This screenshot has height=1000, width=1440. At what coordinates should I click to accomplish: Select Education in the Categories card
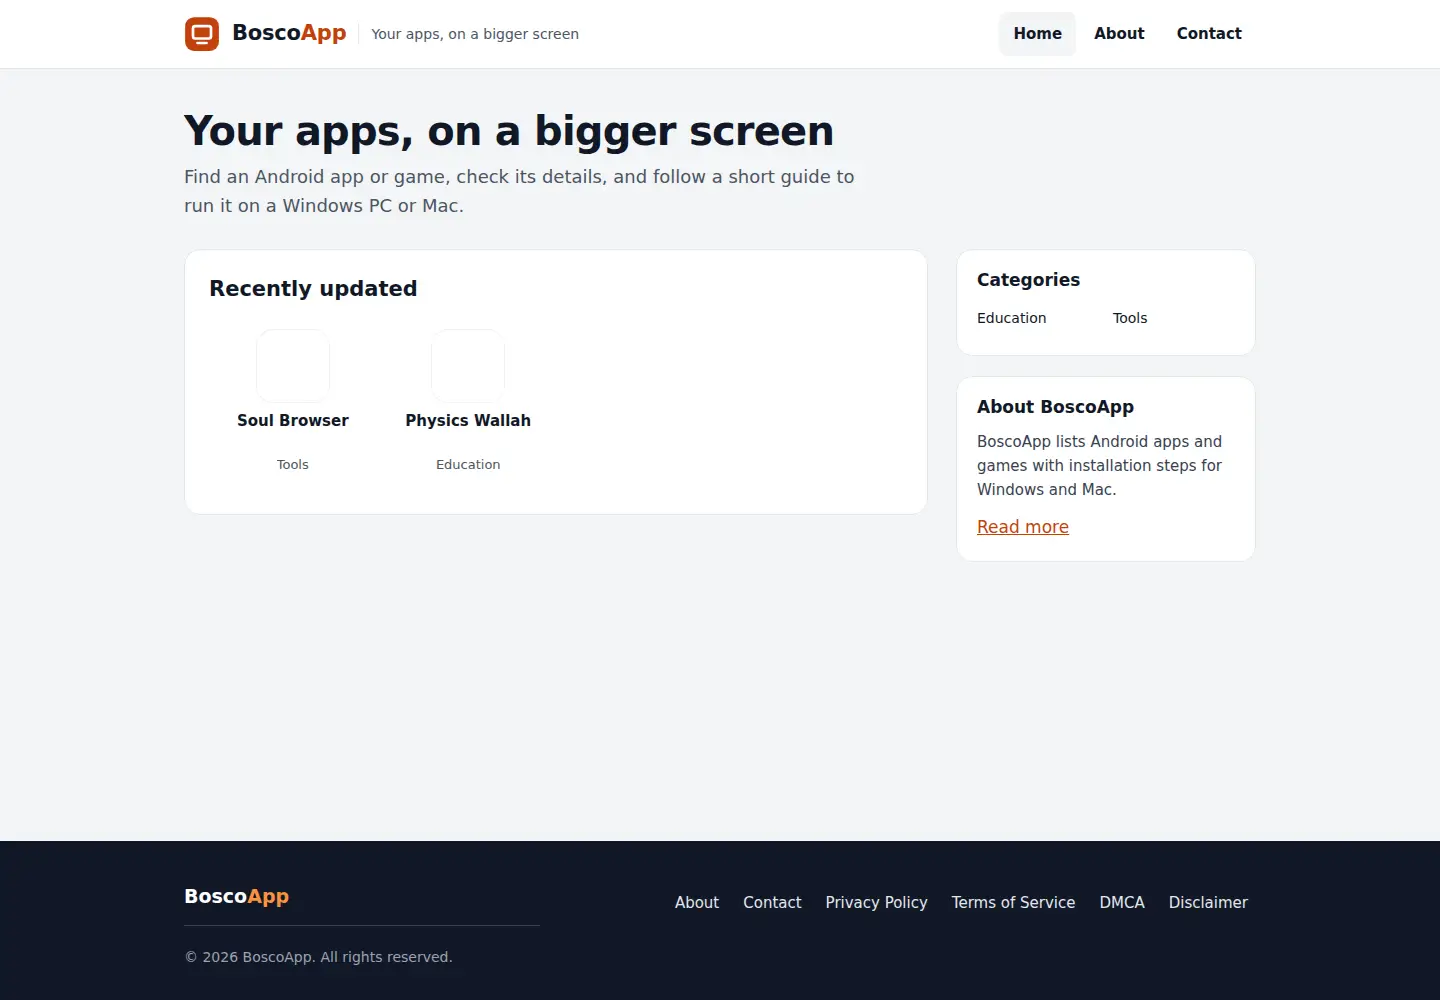pyautogui.click(x=1012, y=318)
